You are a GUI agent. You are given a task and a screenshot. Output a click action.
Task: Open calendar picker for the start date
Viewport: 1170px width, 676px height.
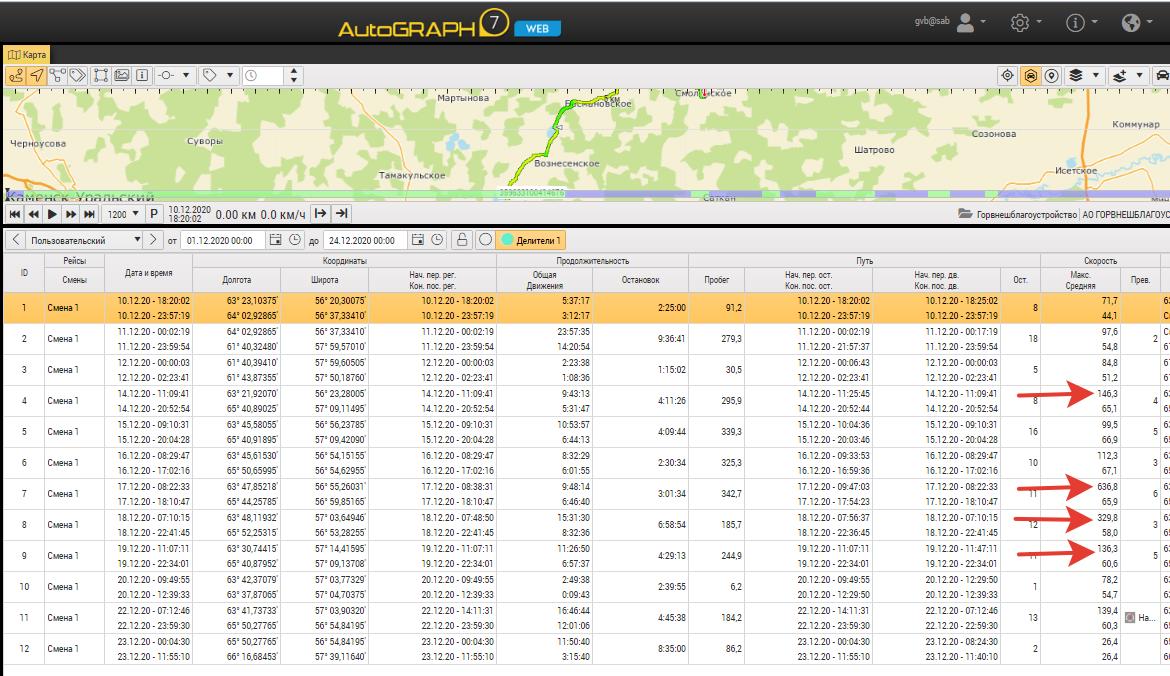(x=275, y=240)
